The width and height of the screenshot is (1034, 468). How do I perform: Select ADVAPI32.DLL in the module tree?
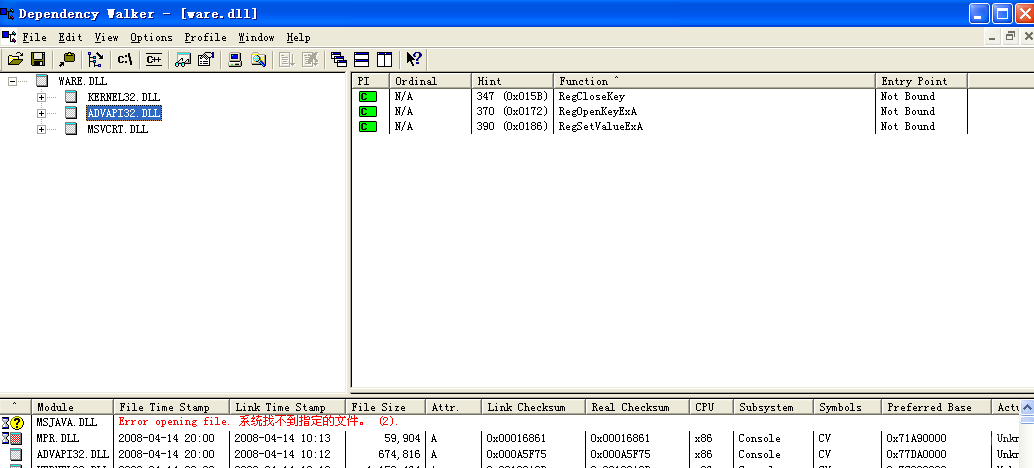point(123,113)
